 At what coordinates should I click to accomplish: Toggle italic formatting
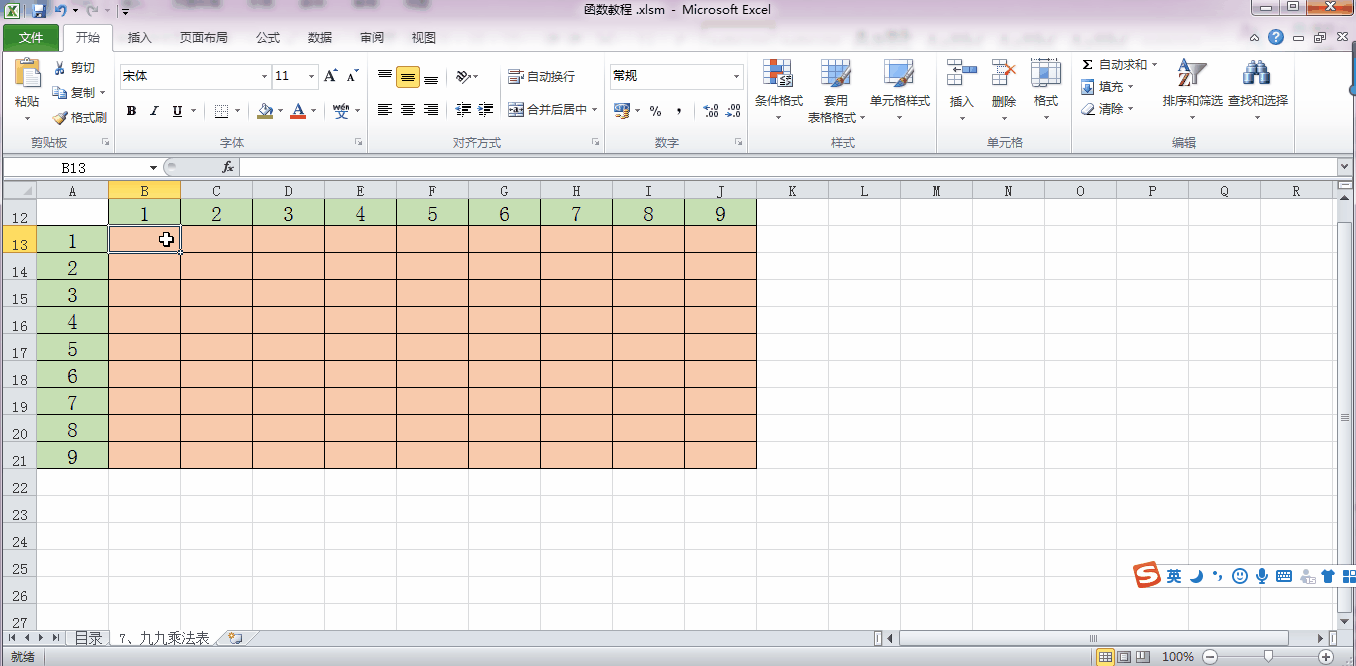coord(154,111)
